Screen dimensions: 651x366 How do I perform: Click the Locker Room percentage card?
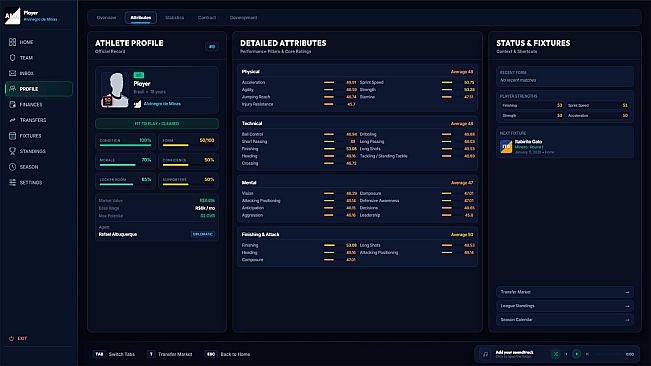(x=125, y=181)
